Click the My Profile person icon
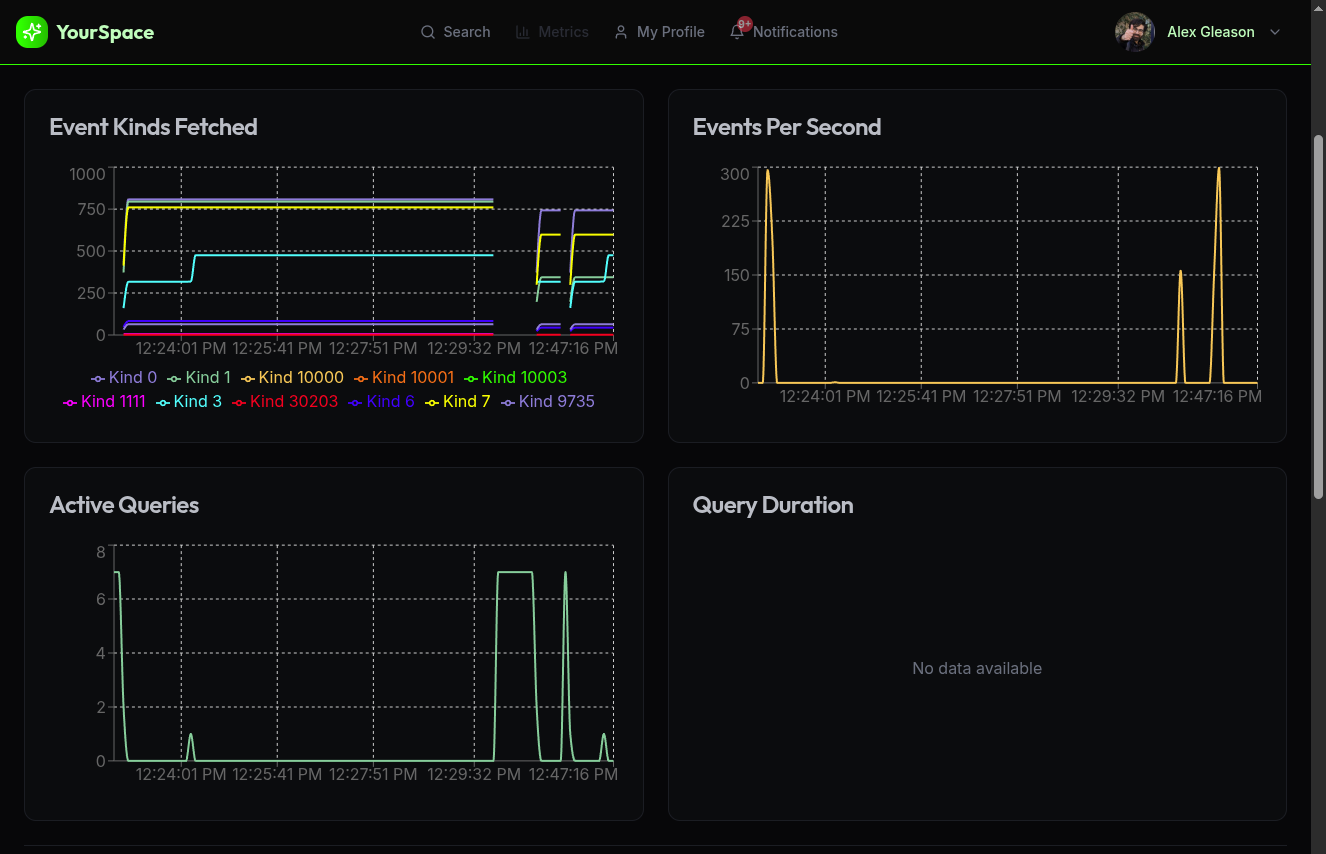1326x854 pixels. [x=621, y=32]
